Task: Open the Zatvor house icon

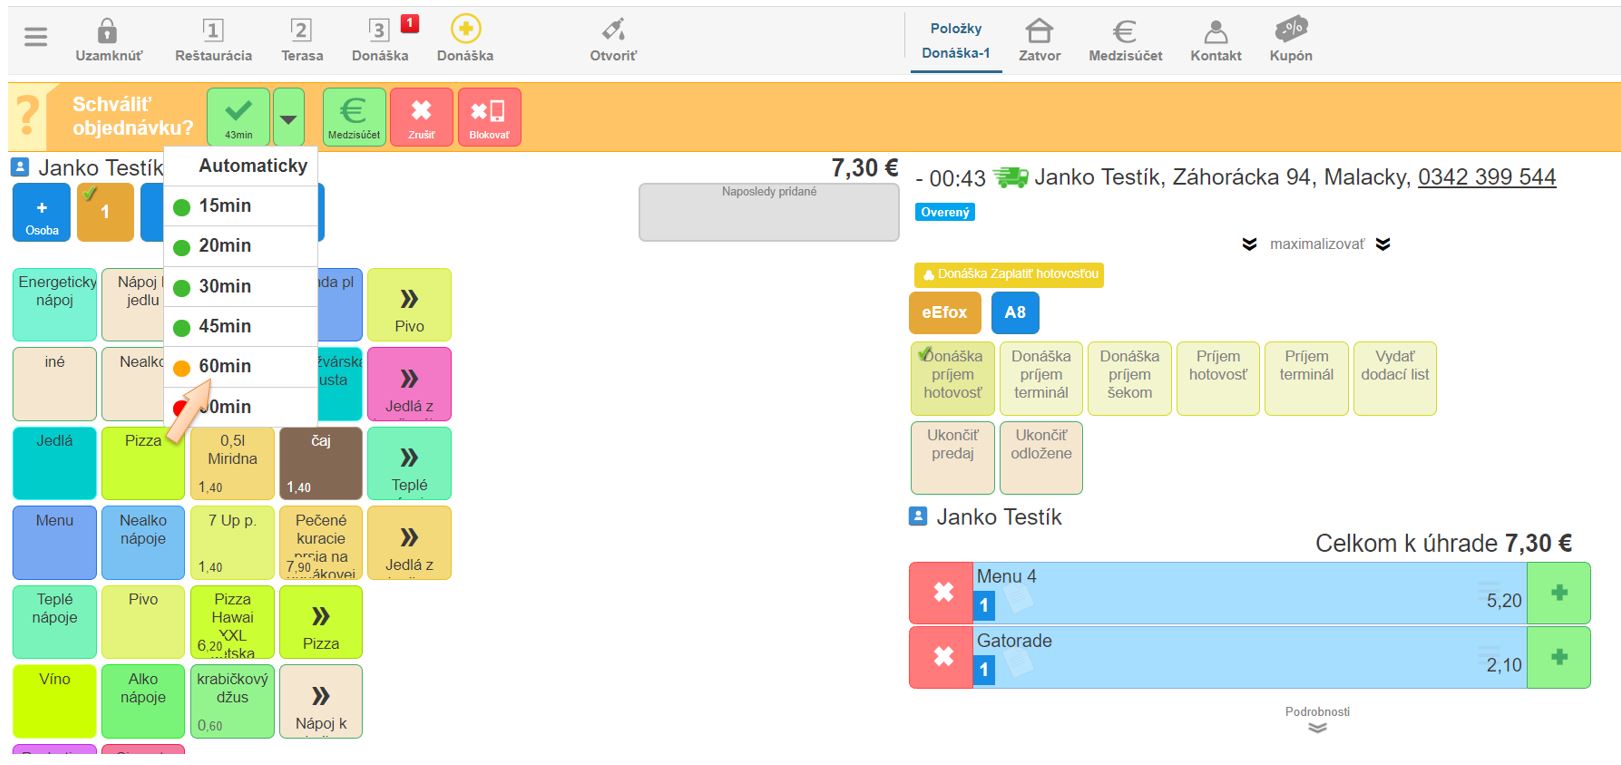Action: click(x=1039, y=32)
